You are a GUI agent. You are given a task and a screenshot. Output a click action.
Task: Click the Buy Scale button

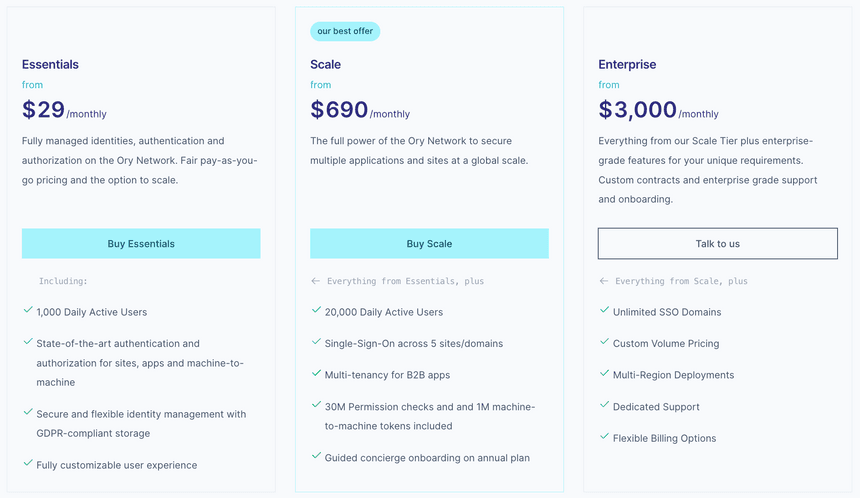(x=429, y=244)
